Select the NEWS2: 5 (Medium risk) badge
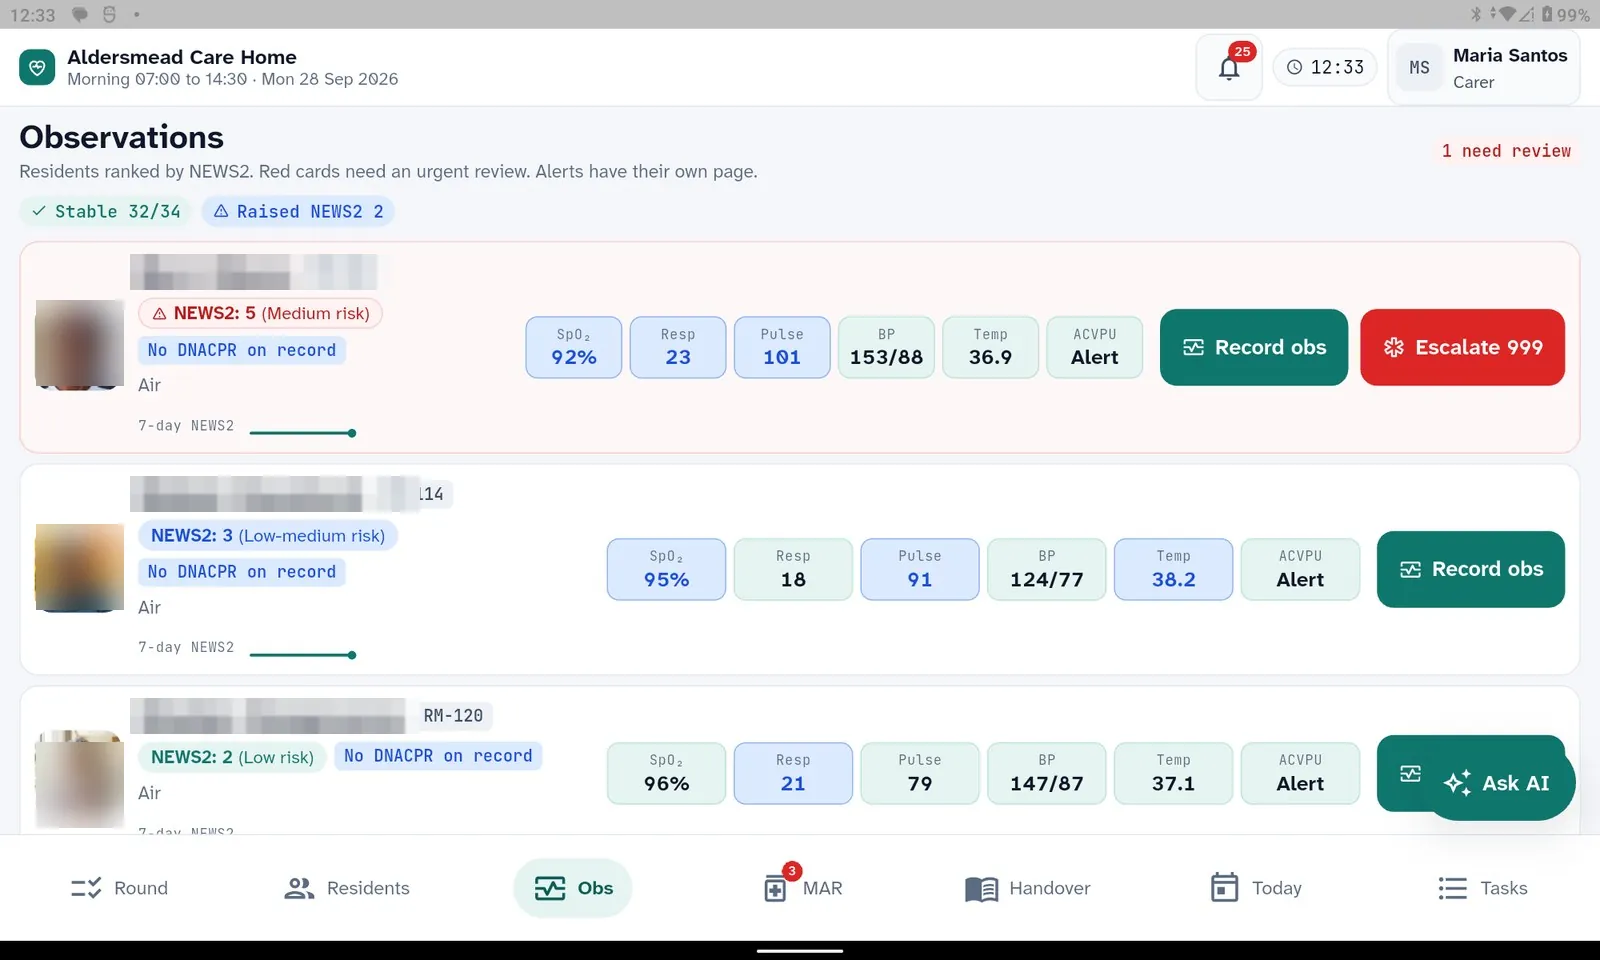Image resolution: width=1600 pixels, height=960 pixels. (x=260, y=313)
